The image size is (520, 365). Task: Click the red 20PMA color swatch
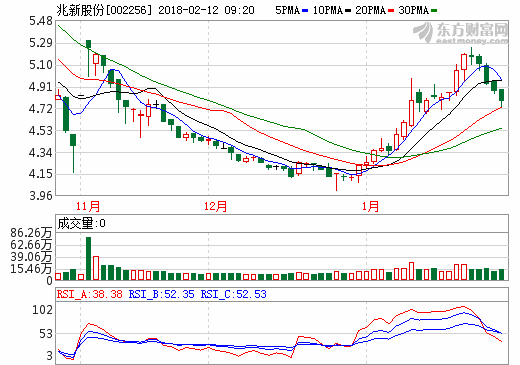[391, 11]
